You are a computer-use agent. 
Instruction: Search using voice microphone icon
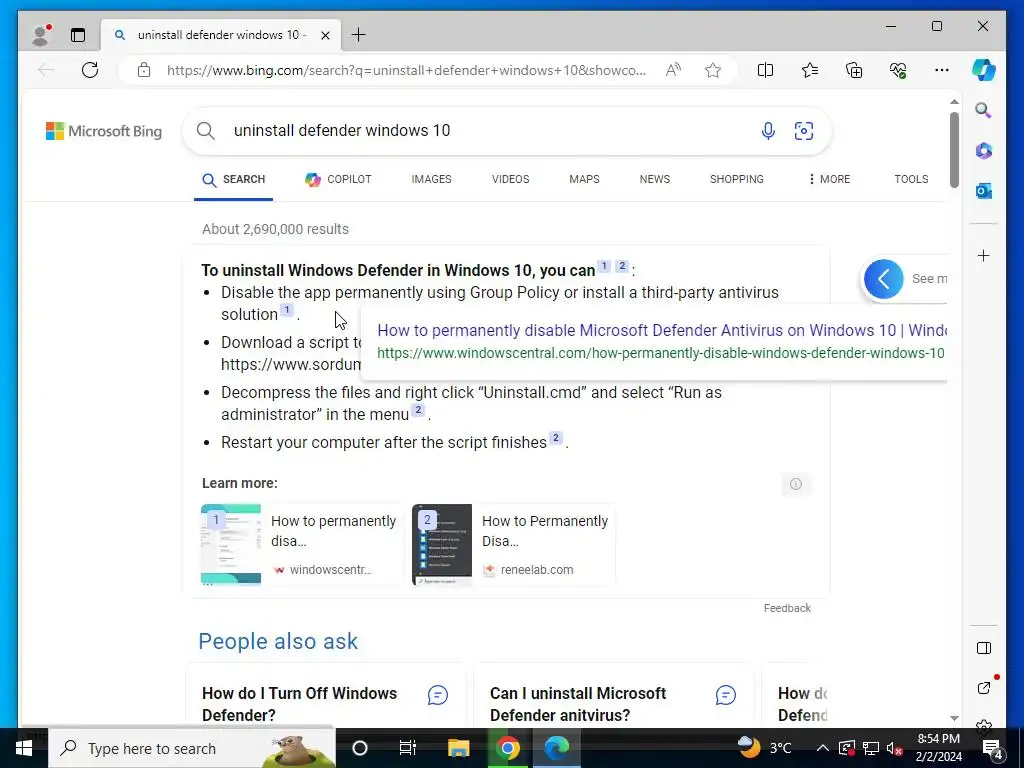tap(768, 131)
